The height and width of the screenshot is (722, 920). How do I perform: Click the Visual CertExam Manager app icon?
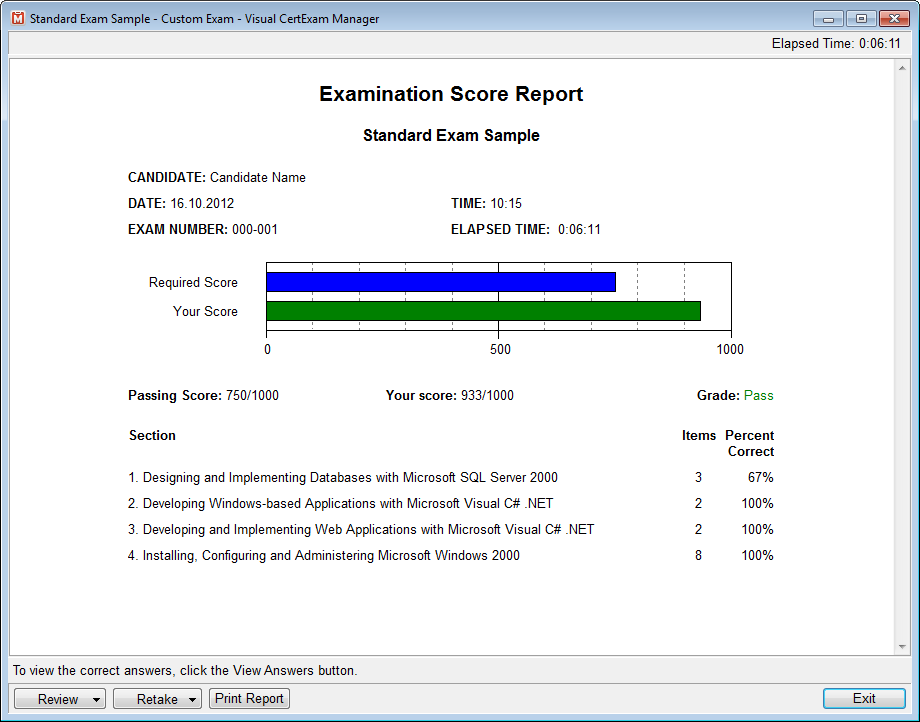coord(18,18)
